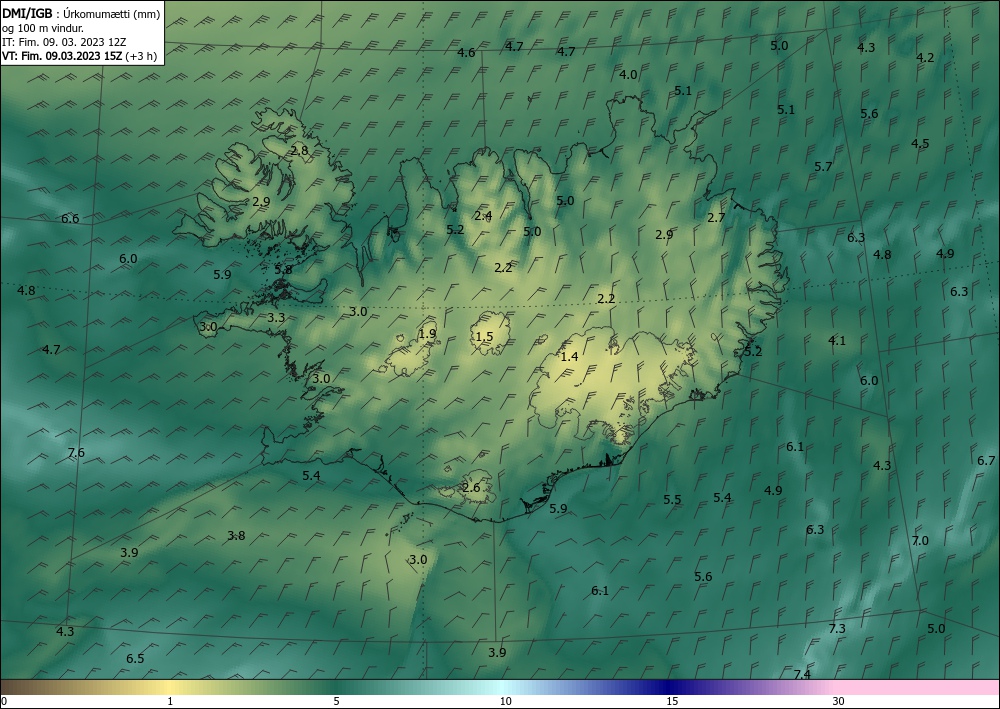This screenshot has height=709, width=1000.
Task: Click the 7.3 value in the southeast ocean
Action: coord(837,628)
